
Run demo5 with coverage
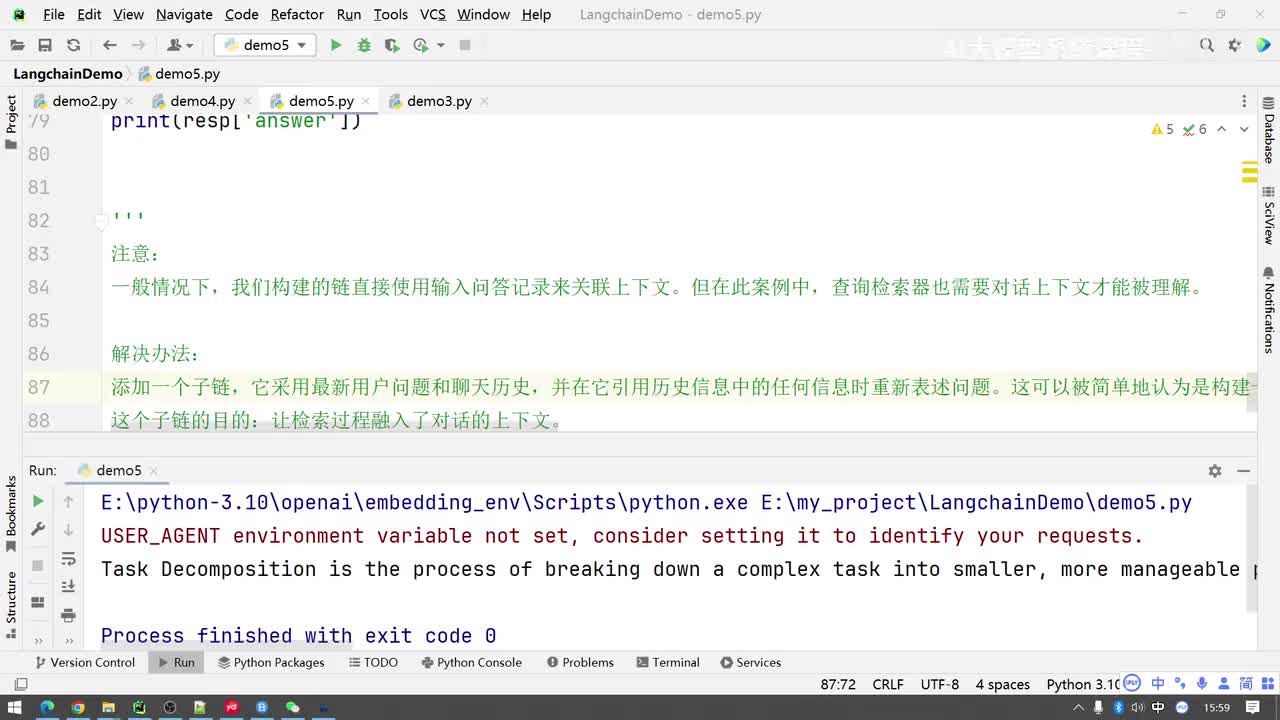(392, 45)
